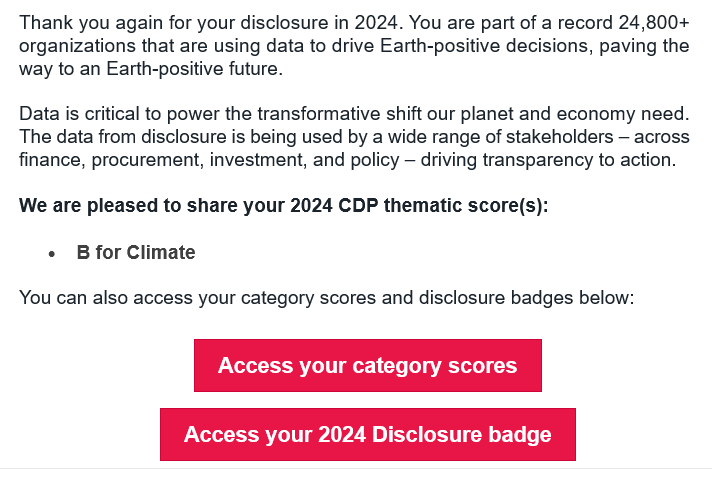Viewport: 712px width, 484px height.
Task: Click the Thank you again opening sentence
Action: tap(211, 22)
